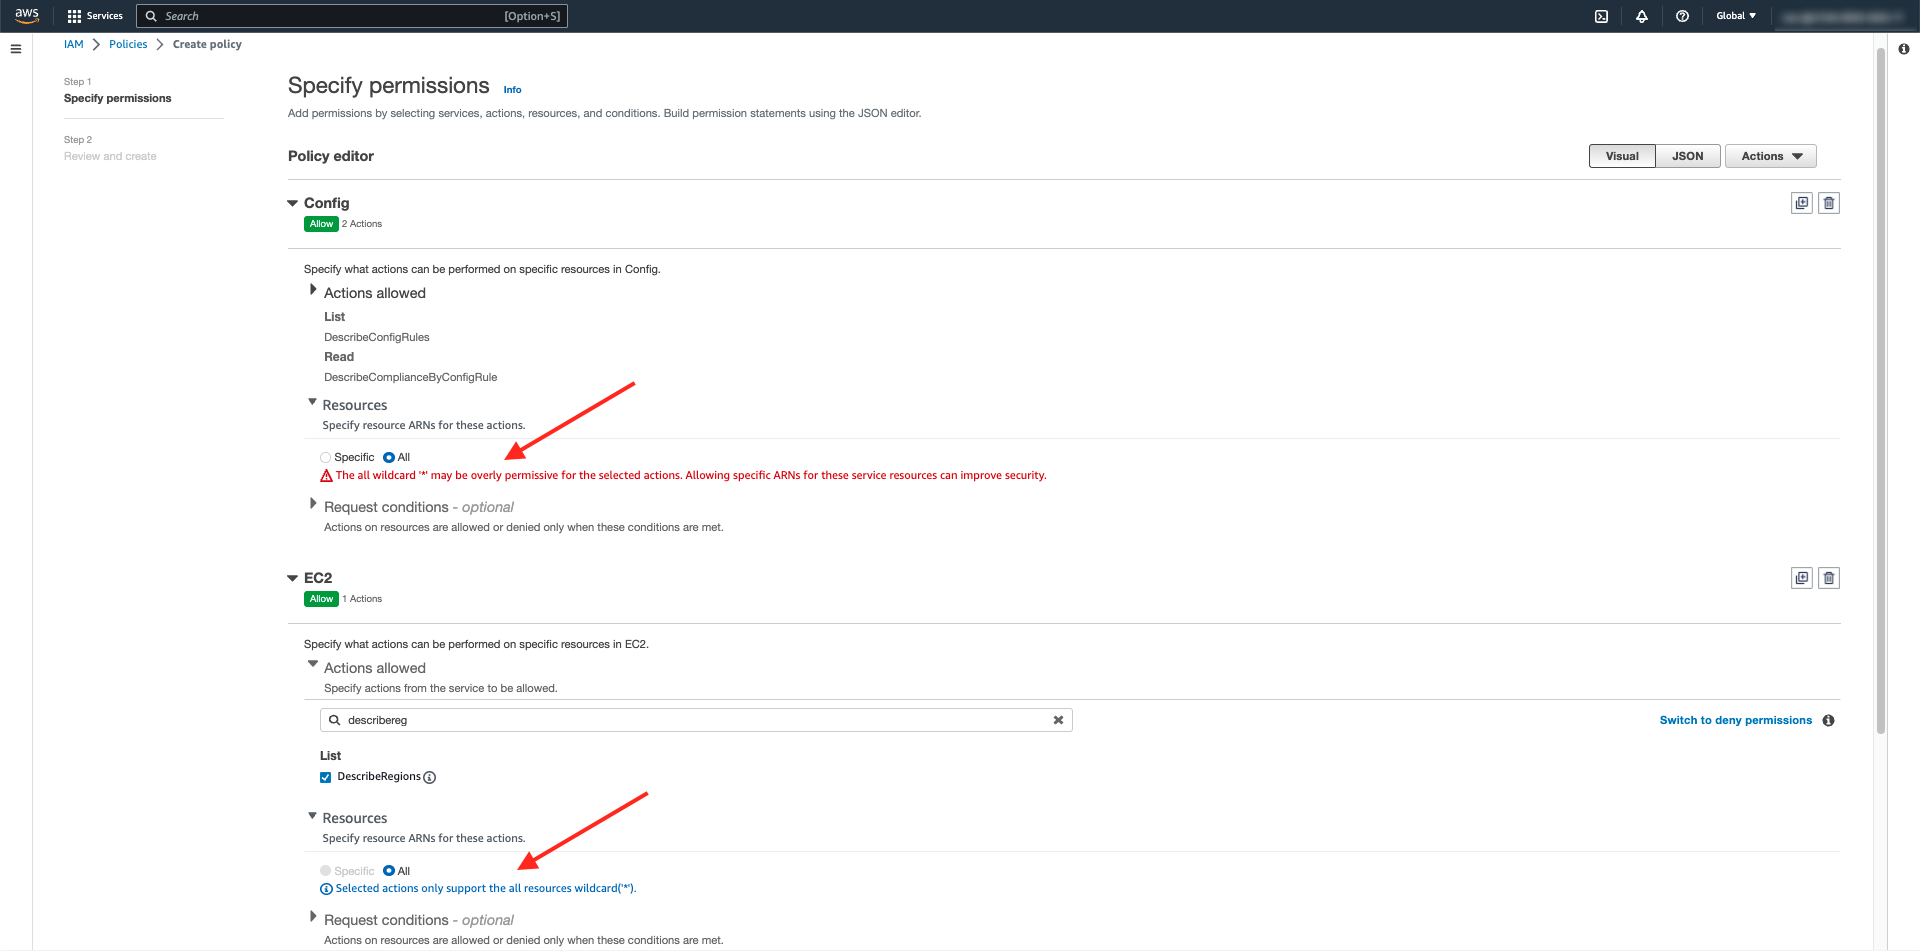Open the AWS home logo
Viewport: 1920px width, 951px height.
click(x=27, y=15)
